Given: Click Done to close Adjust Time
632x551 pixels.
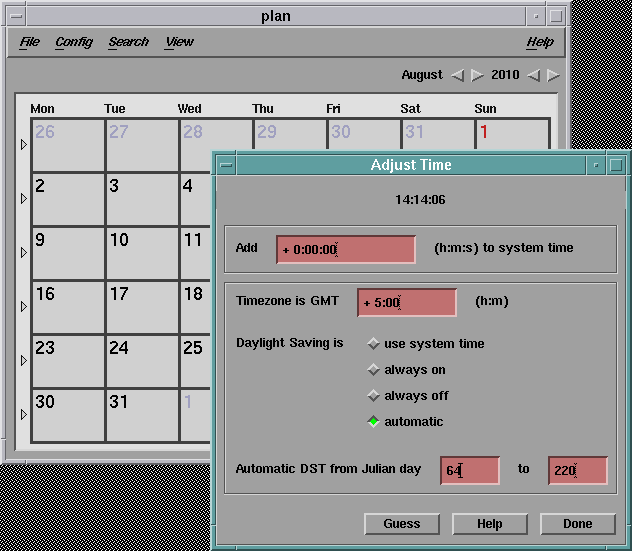Looking at the screenshot, I should pos(577,524).
